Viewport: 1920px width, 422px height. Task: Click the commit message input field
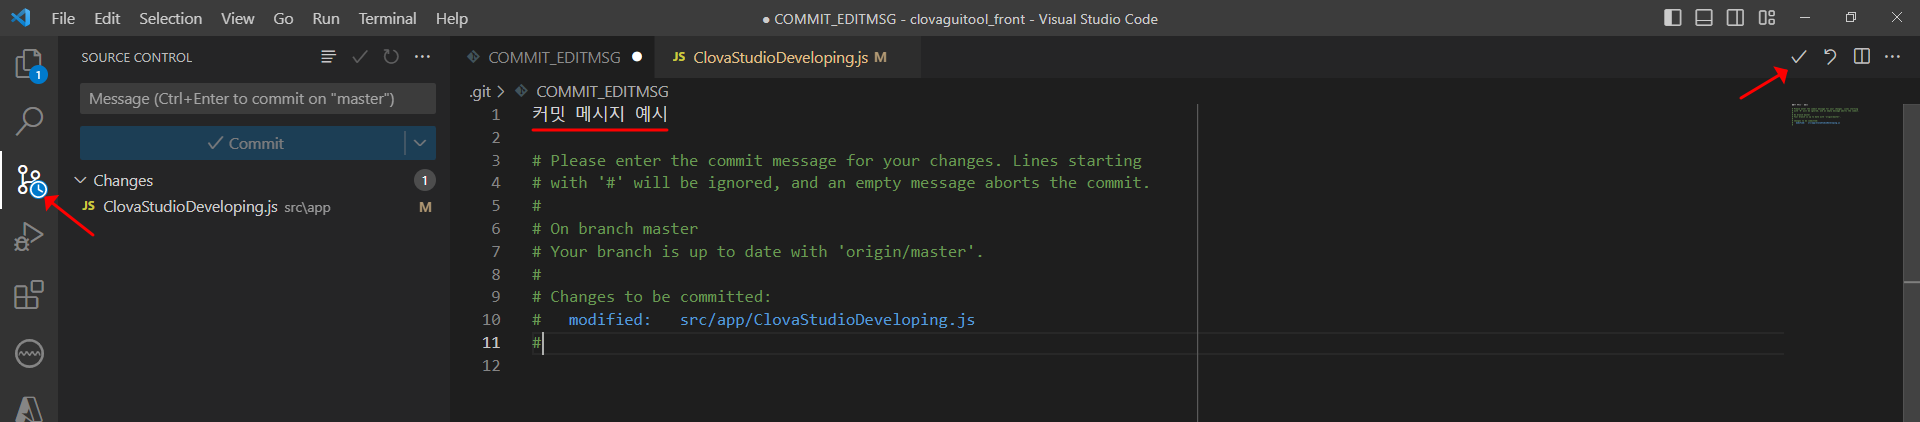click(x=257, y=98)
